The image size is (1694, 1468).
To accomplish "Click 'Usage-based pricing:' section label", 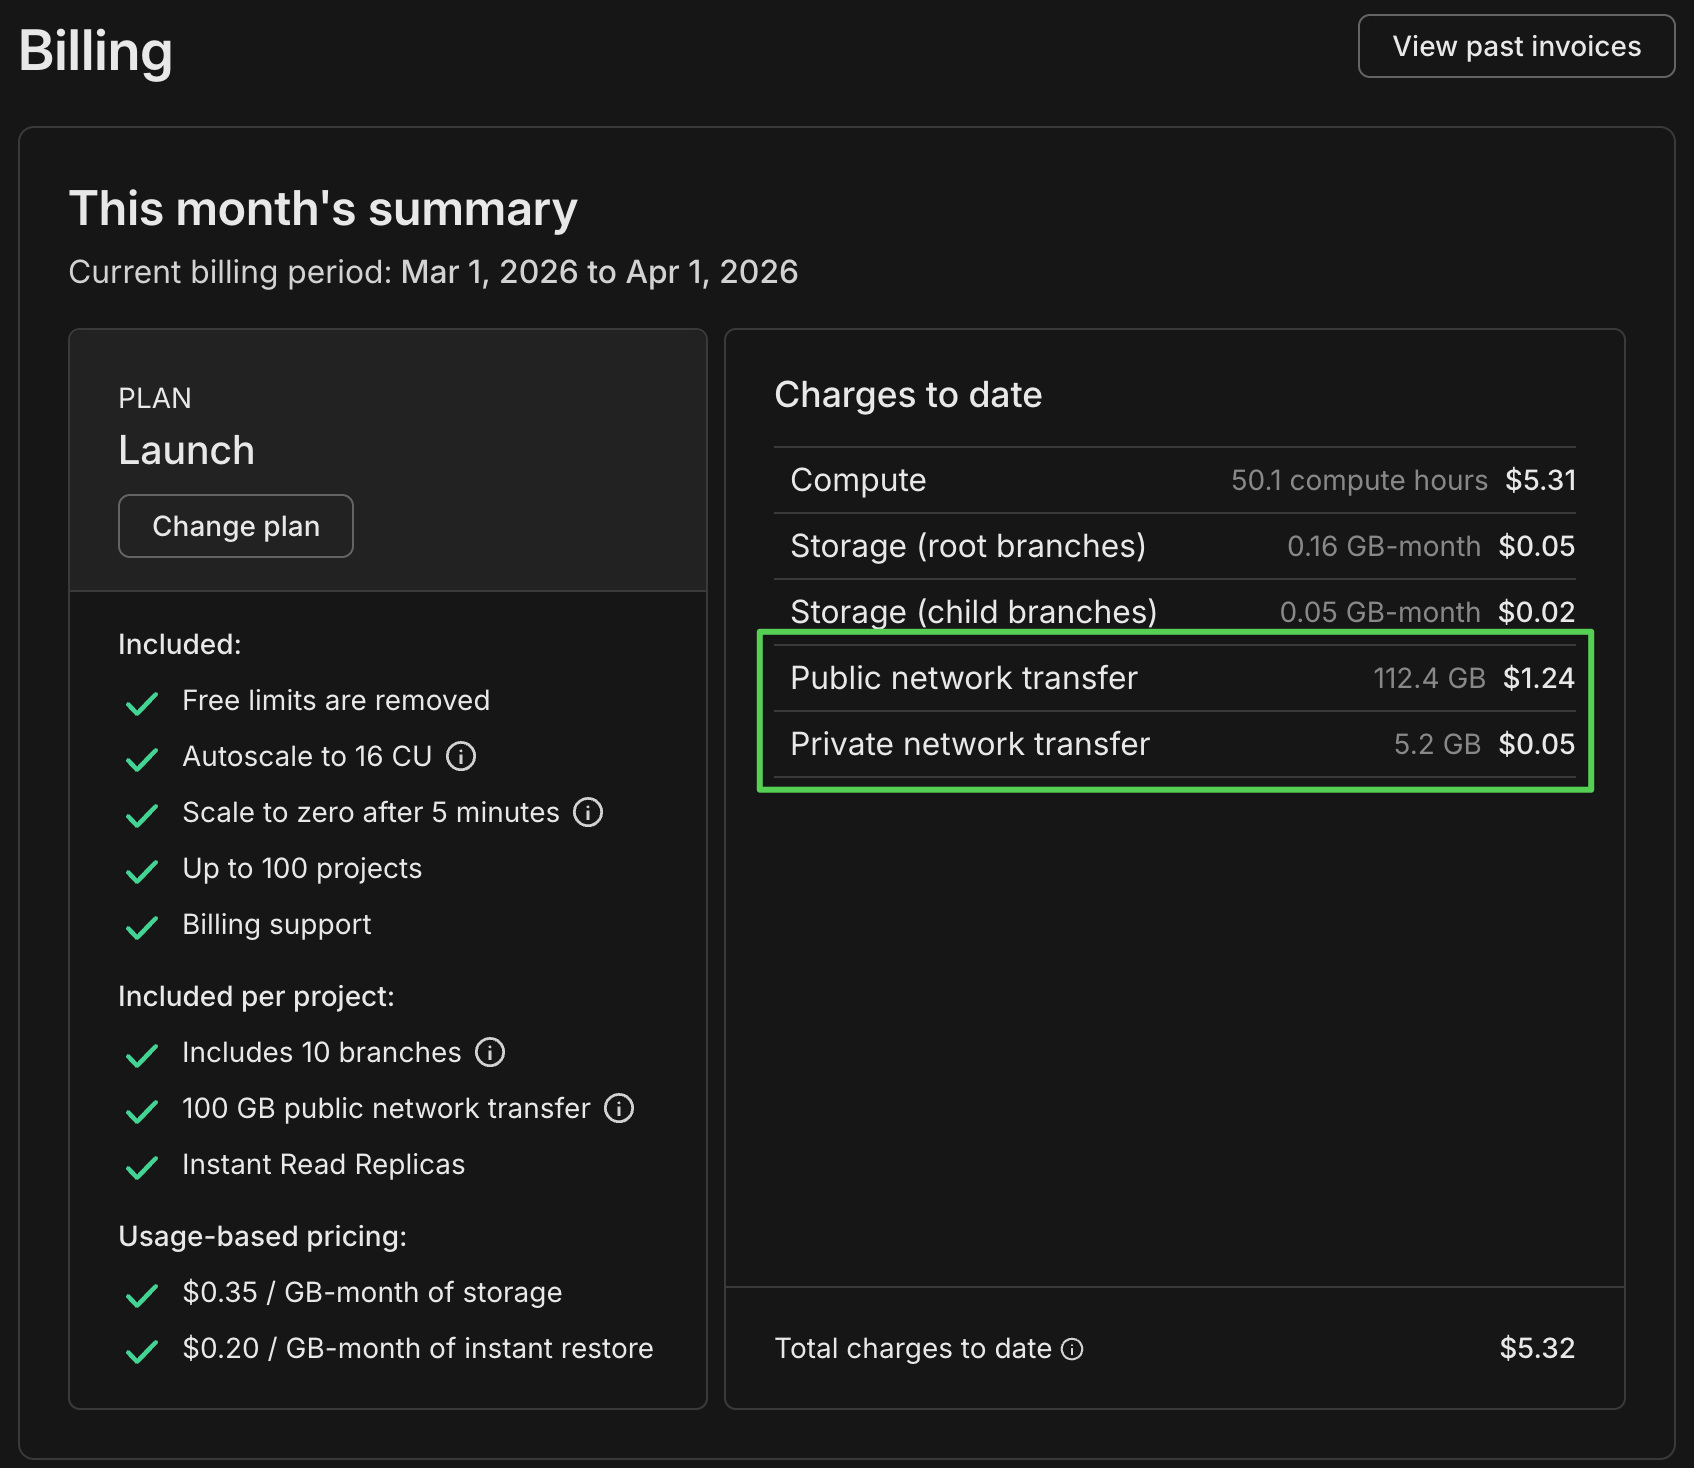I will pos(263,1236).
